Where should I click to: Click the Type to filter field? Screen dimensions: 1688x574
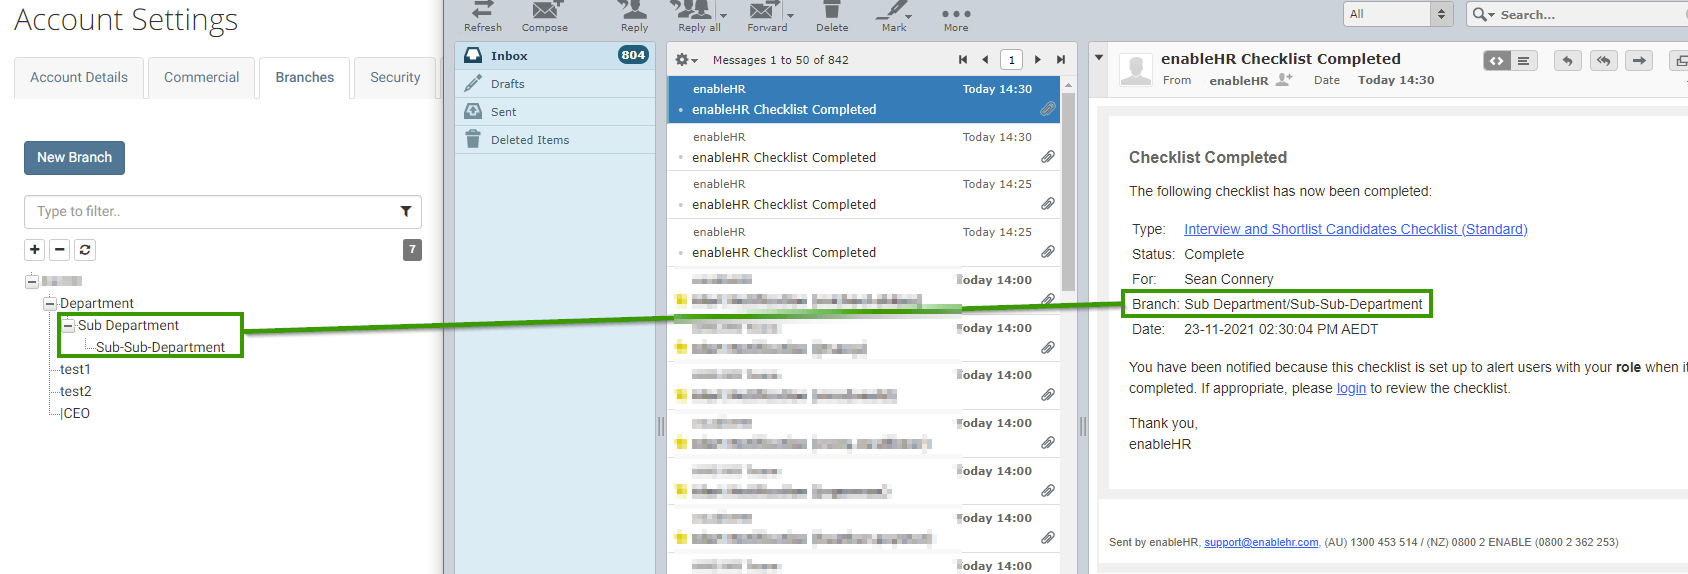point(223,212)
